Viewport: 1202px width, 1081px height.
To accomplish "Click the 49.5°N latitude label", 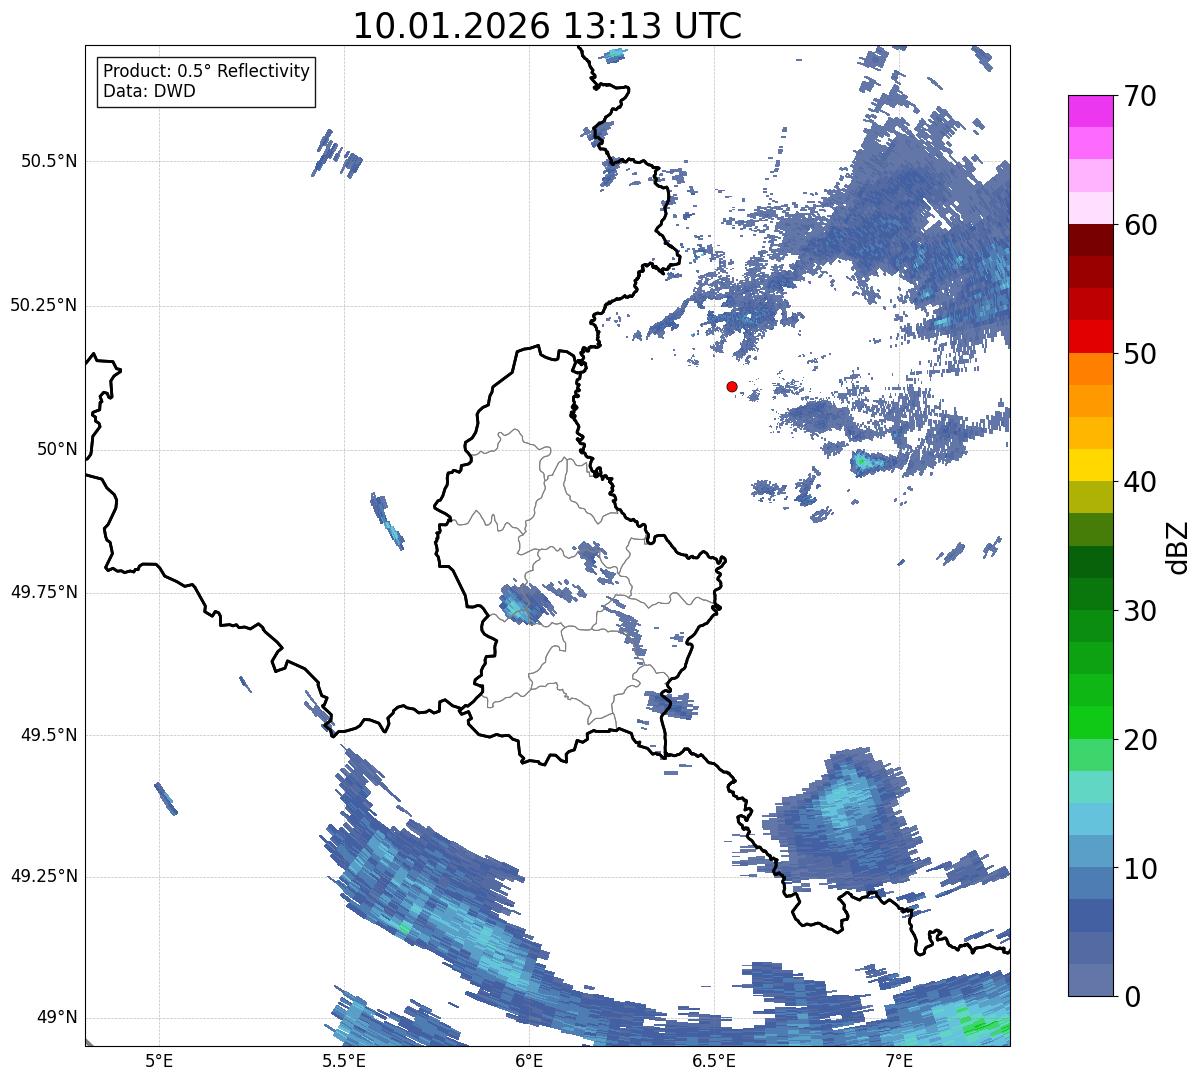I will [x=49, y=735].
